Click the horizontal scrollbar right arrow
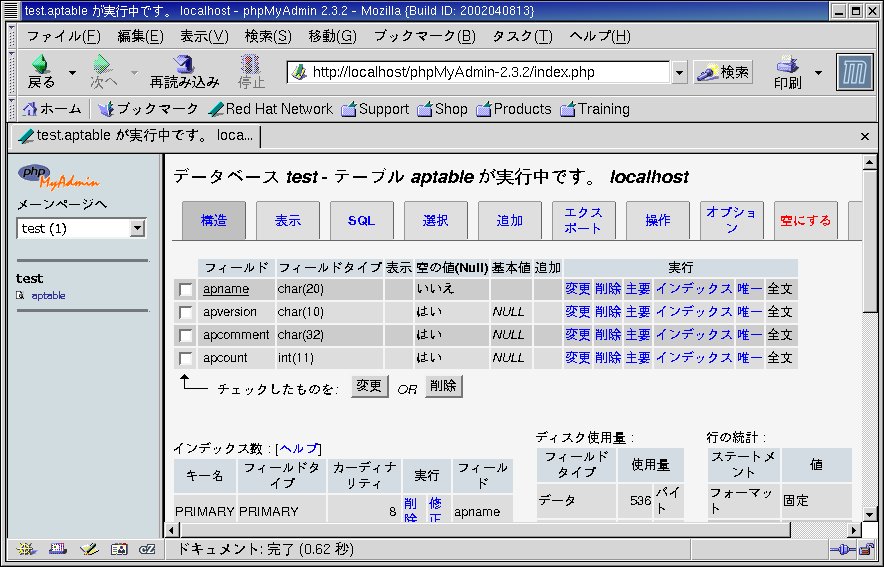884x567 pixels. point(854,530)
